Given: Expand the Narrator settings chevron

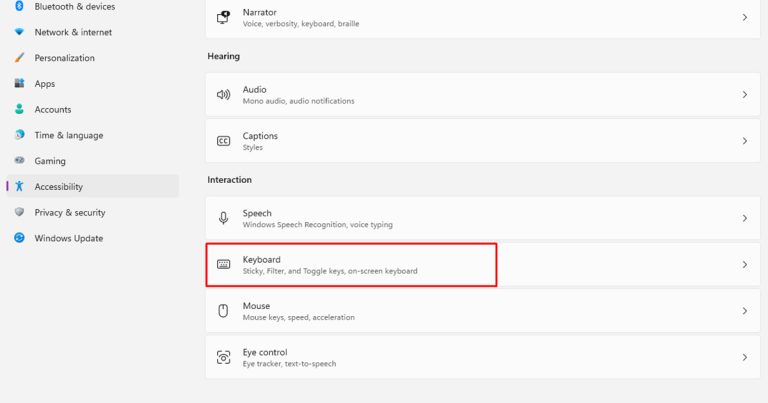Looking at the screenshot, I should click(x=744, y=18).
